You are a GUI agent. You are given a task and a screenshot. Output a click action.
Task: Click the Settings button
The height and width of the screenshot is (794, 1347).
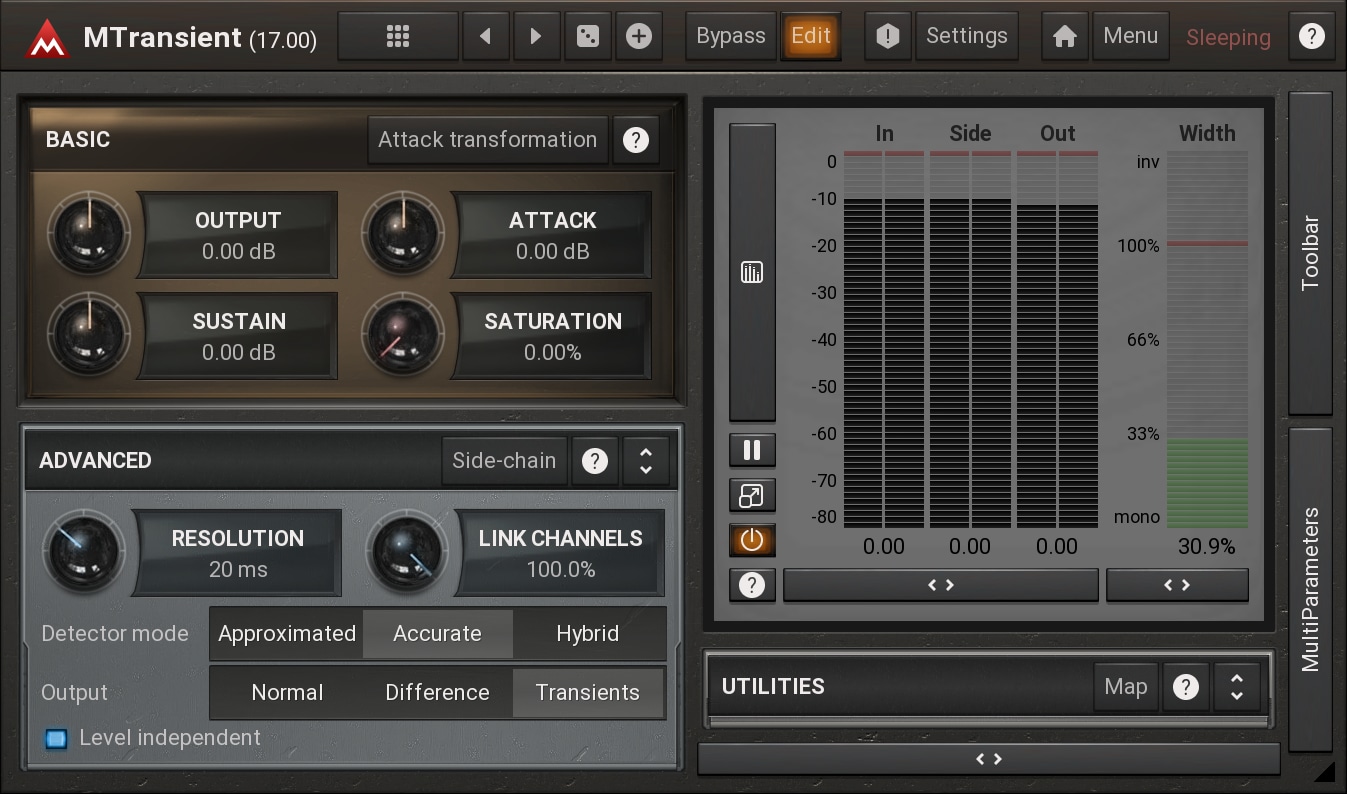(966, 37)
